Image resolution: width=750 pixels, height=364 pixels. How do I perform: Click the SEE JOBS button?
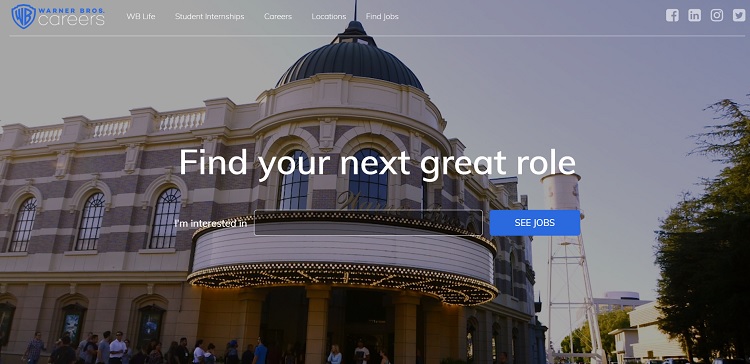pos(535,223)
